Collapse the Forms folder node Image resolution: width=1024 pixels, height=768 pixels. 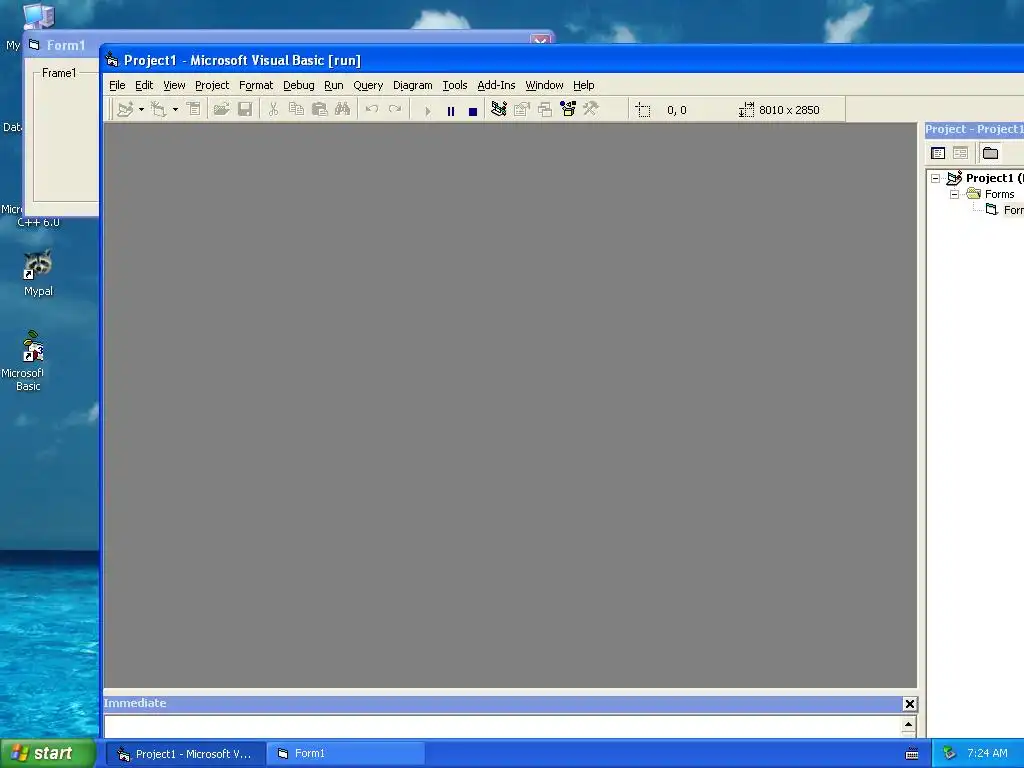click(954, 194)
